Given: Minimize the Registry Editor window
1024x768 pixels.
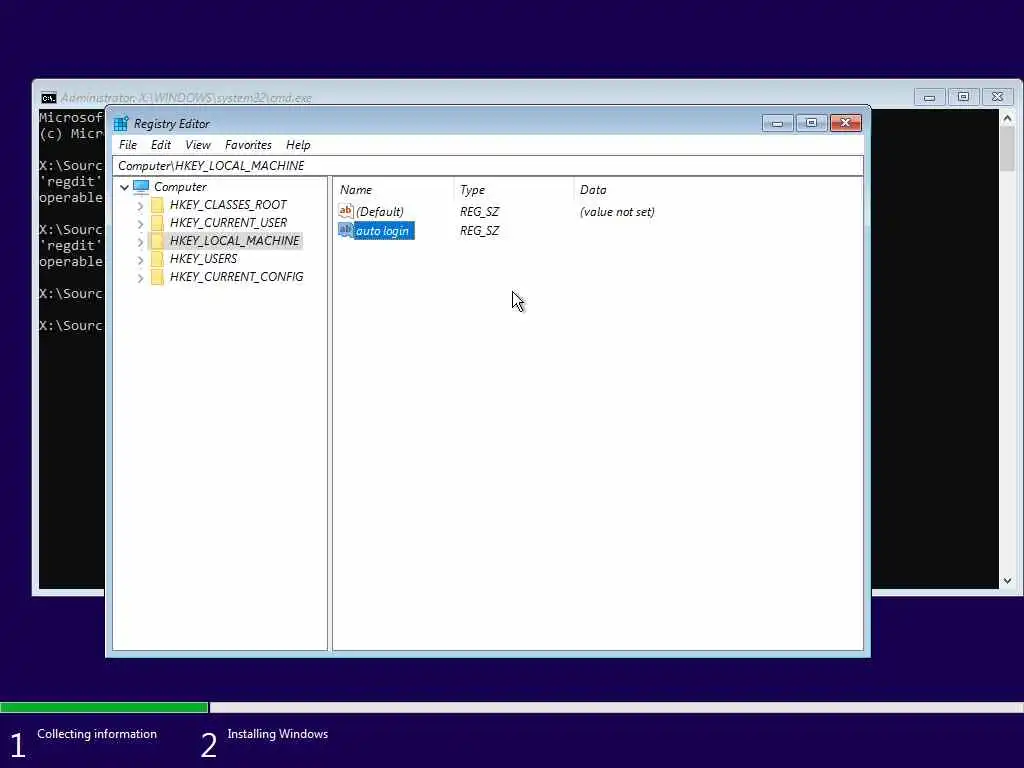Looking at the screenshot, I should pyautogui.click(x=777, y=123).
